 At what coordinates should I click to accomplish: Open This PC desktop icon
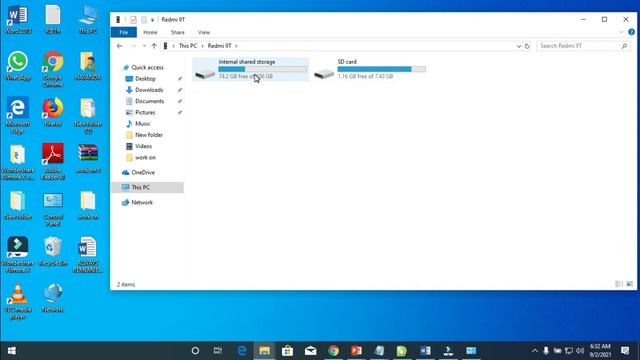point(88,20)
